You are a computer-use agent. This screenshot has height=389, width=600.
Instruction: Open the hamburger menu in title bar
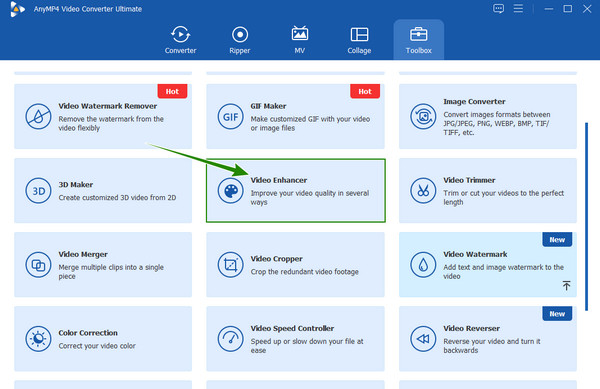coord(518,8)
